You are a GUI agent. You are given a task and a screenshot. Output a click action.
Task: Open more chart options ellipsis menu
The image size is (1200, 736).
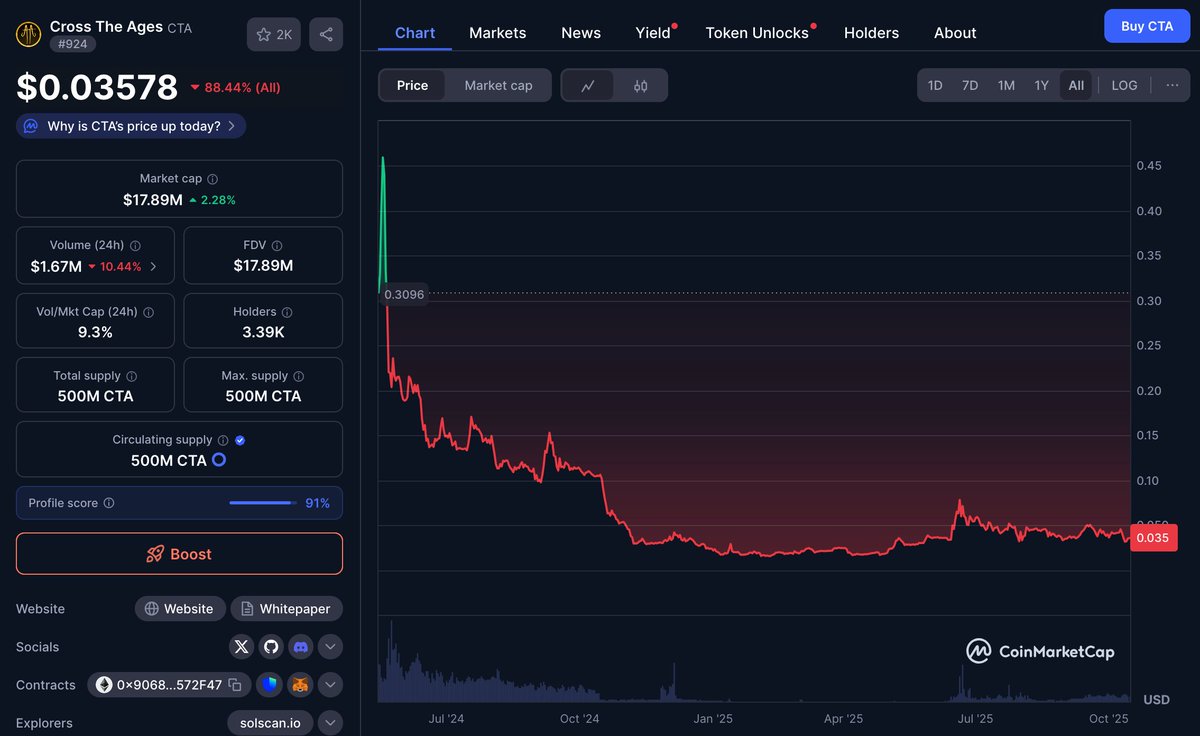[1171, 85]
